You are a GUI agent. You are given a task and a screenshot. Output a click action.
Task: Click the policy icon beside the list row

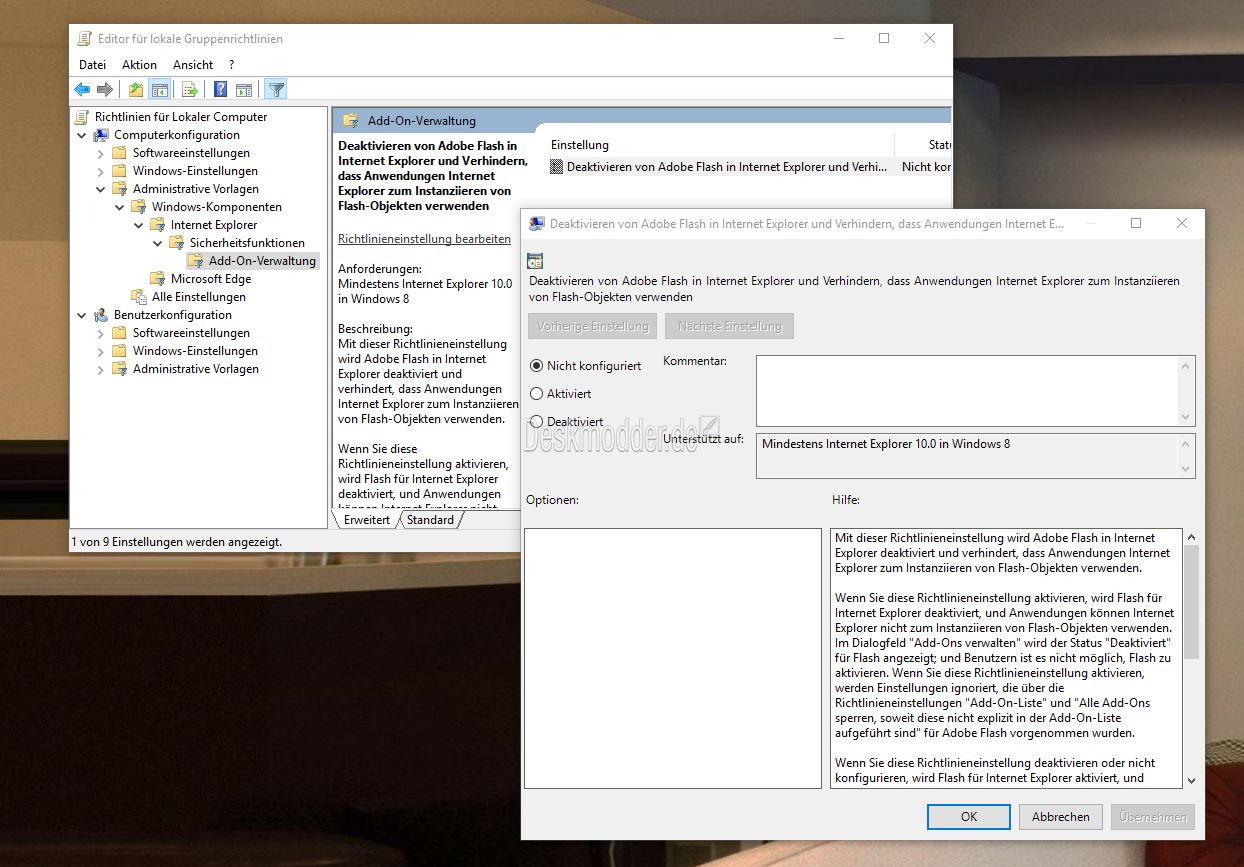557,167
